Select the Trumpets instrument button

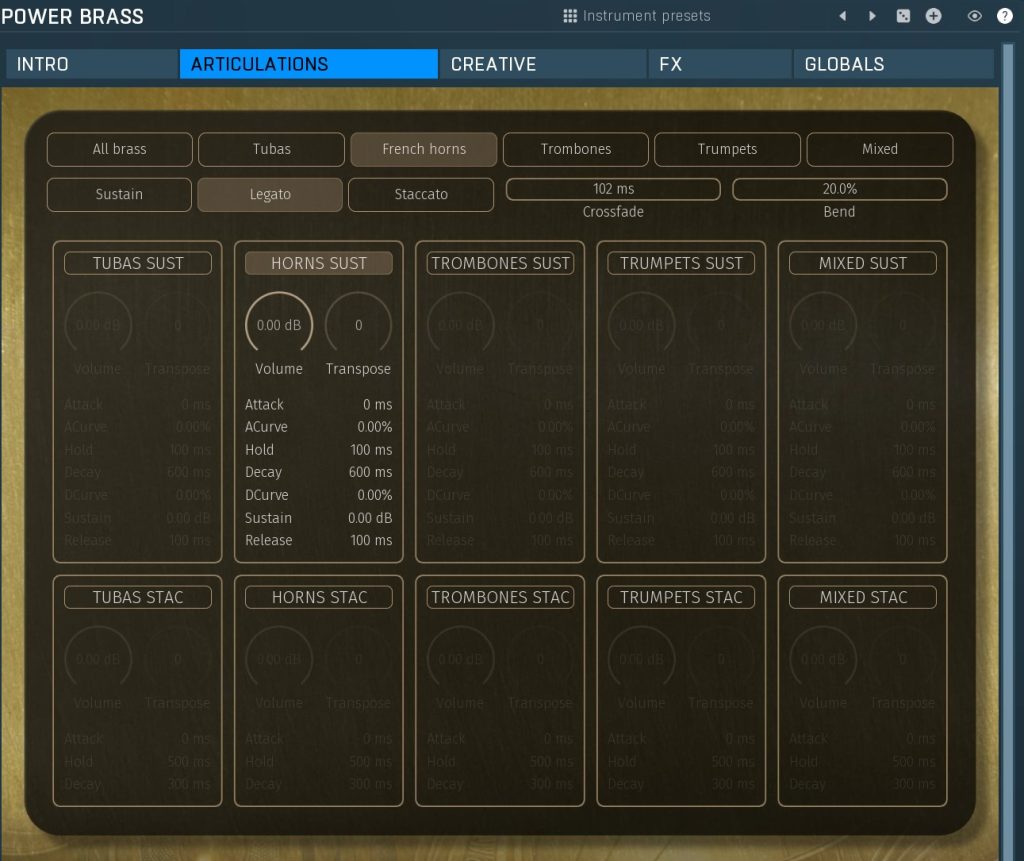(727, 149)
